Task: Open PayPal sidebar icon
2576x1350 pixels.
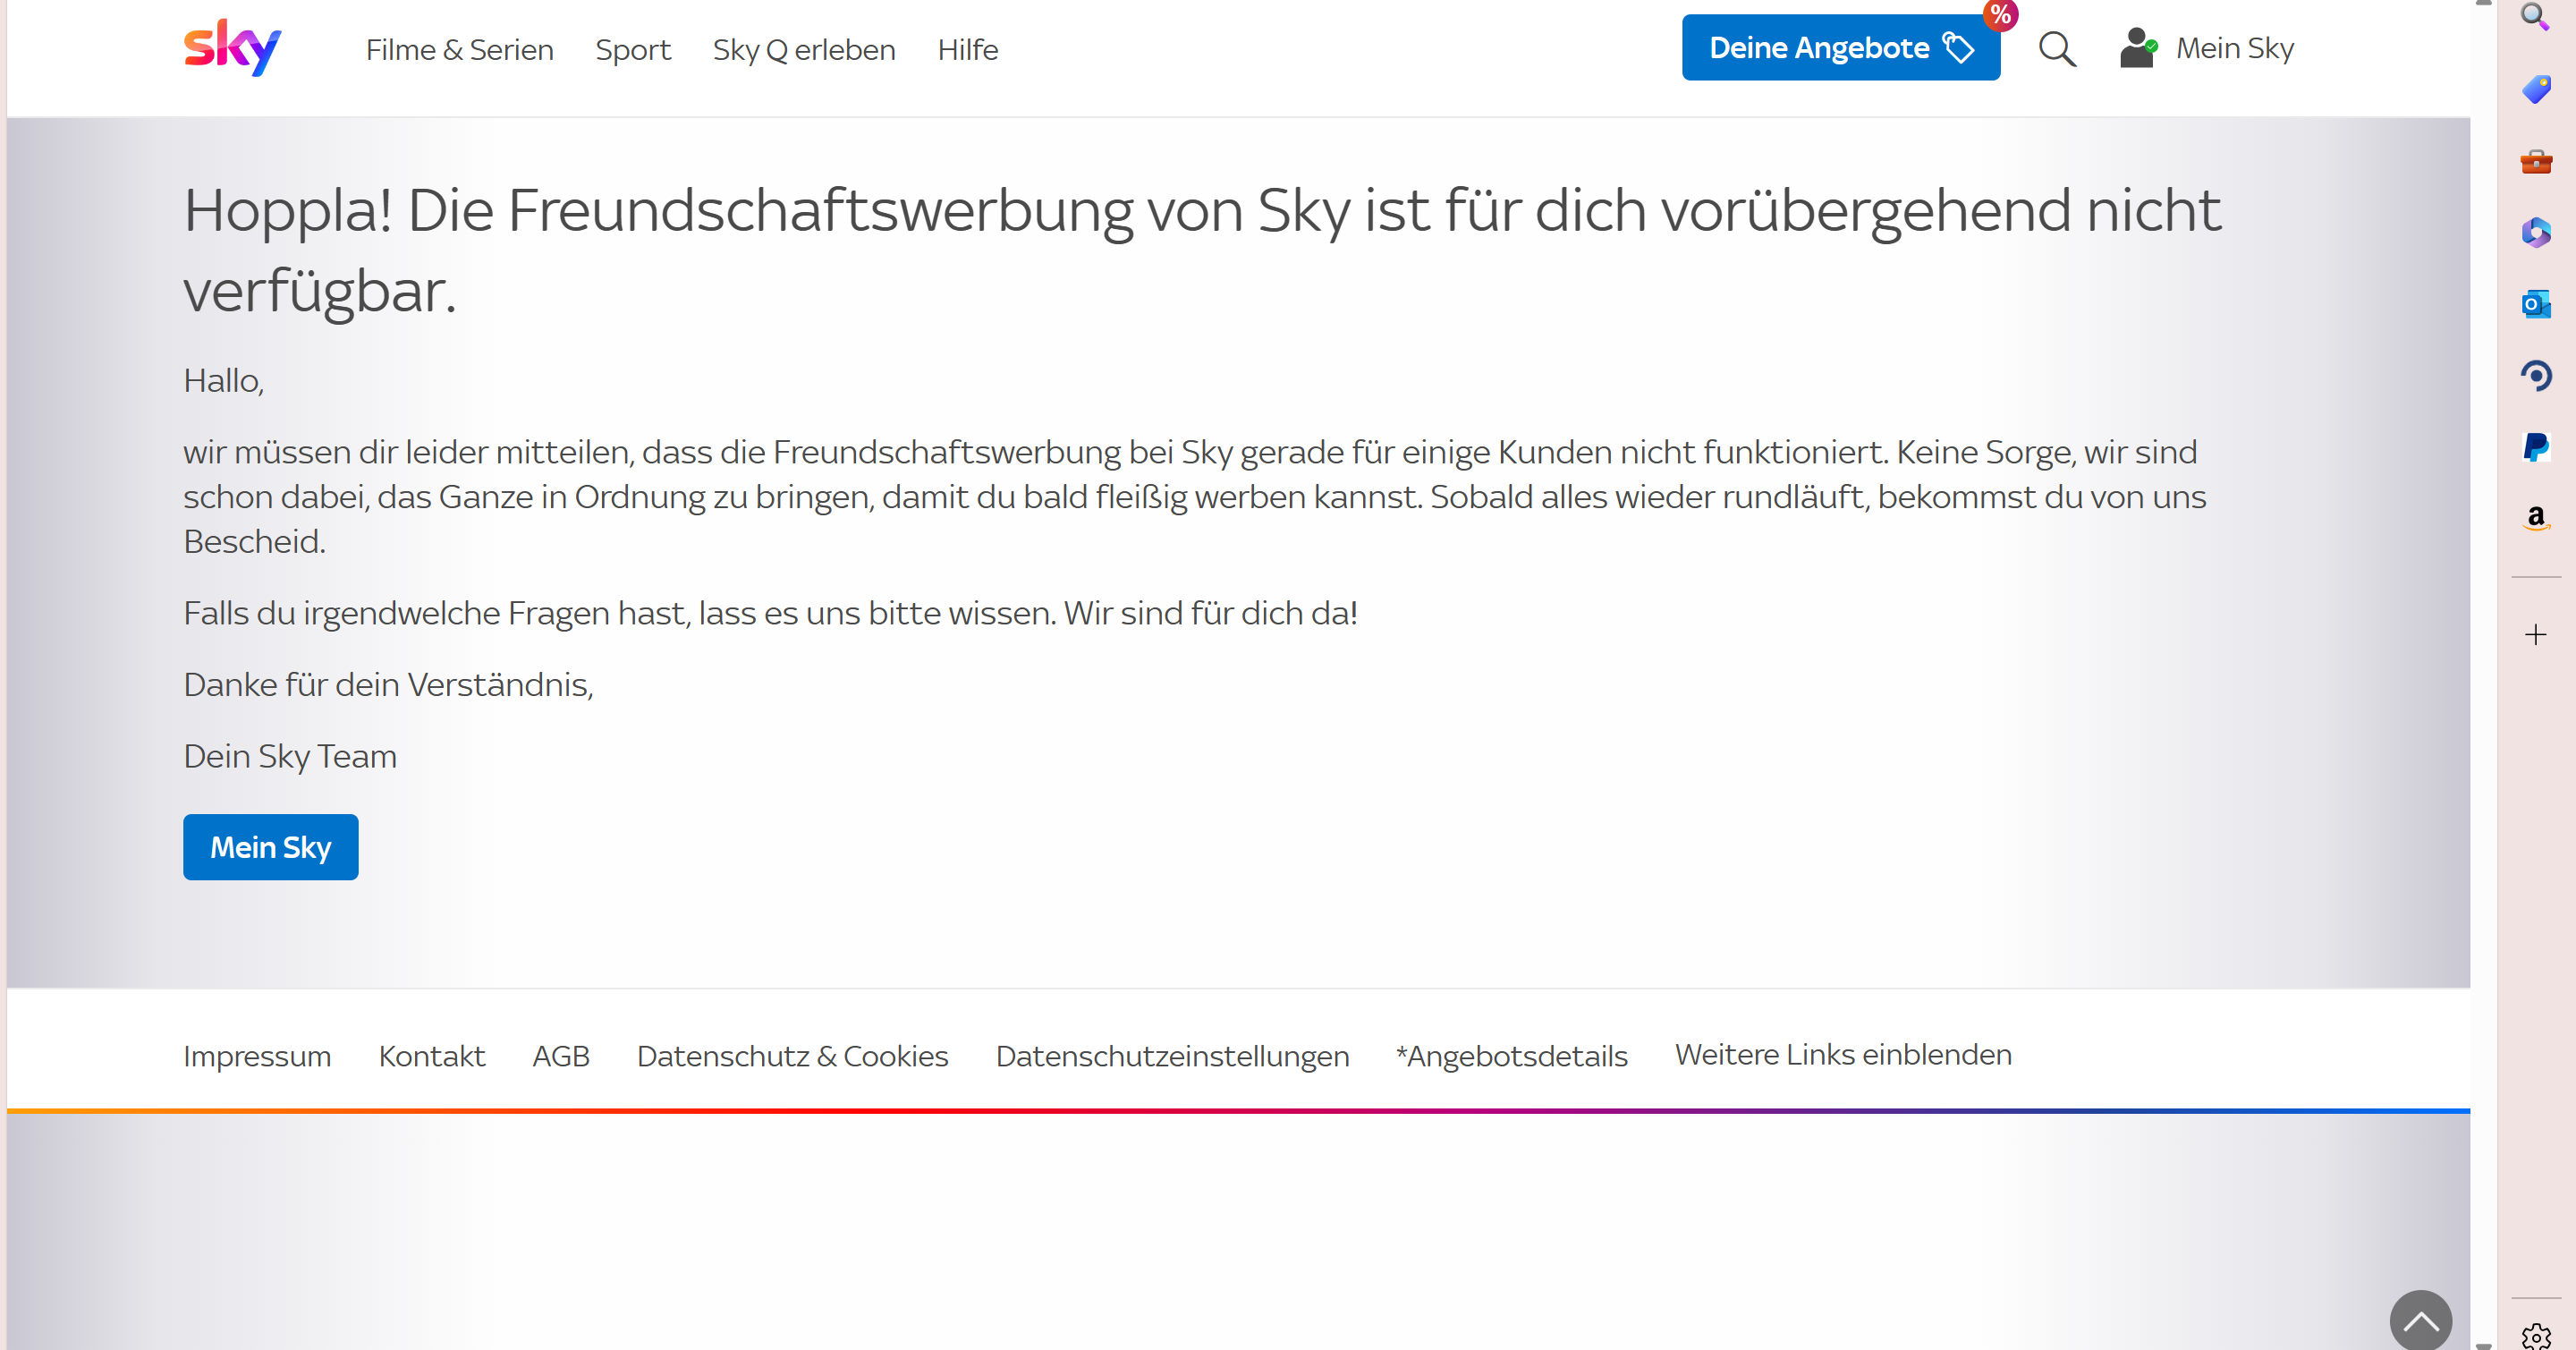Action: (2535, 447)
